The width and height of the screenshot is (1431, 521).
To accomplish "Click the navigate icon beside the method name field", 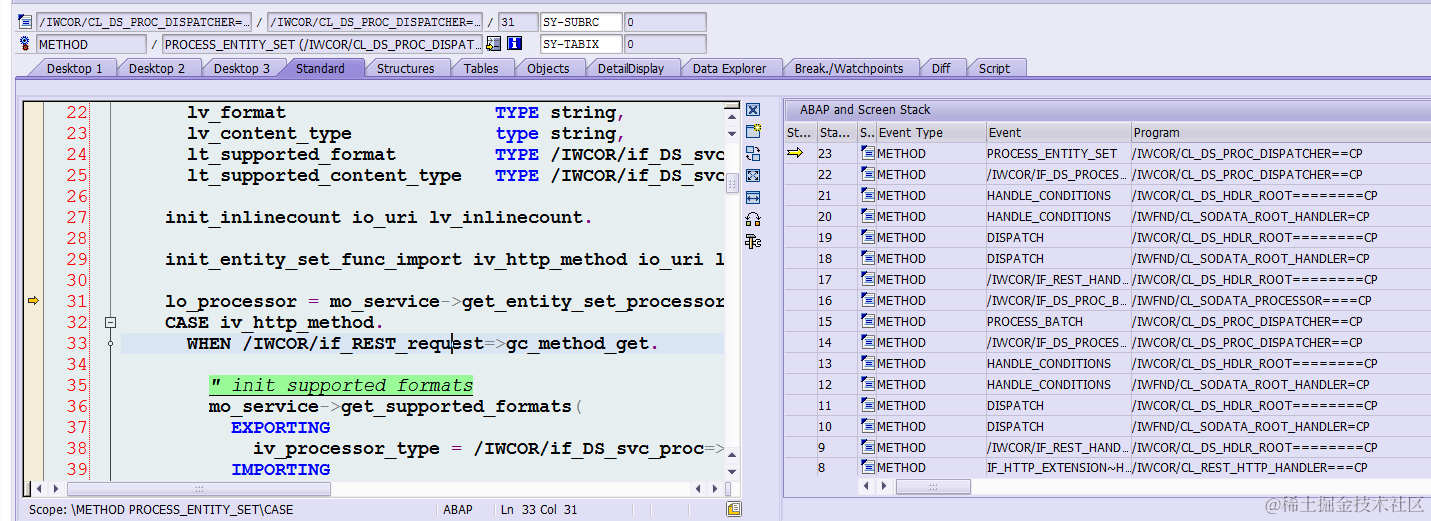I will (x=493, y=44).
